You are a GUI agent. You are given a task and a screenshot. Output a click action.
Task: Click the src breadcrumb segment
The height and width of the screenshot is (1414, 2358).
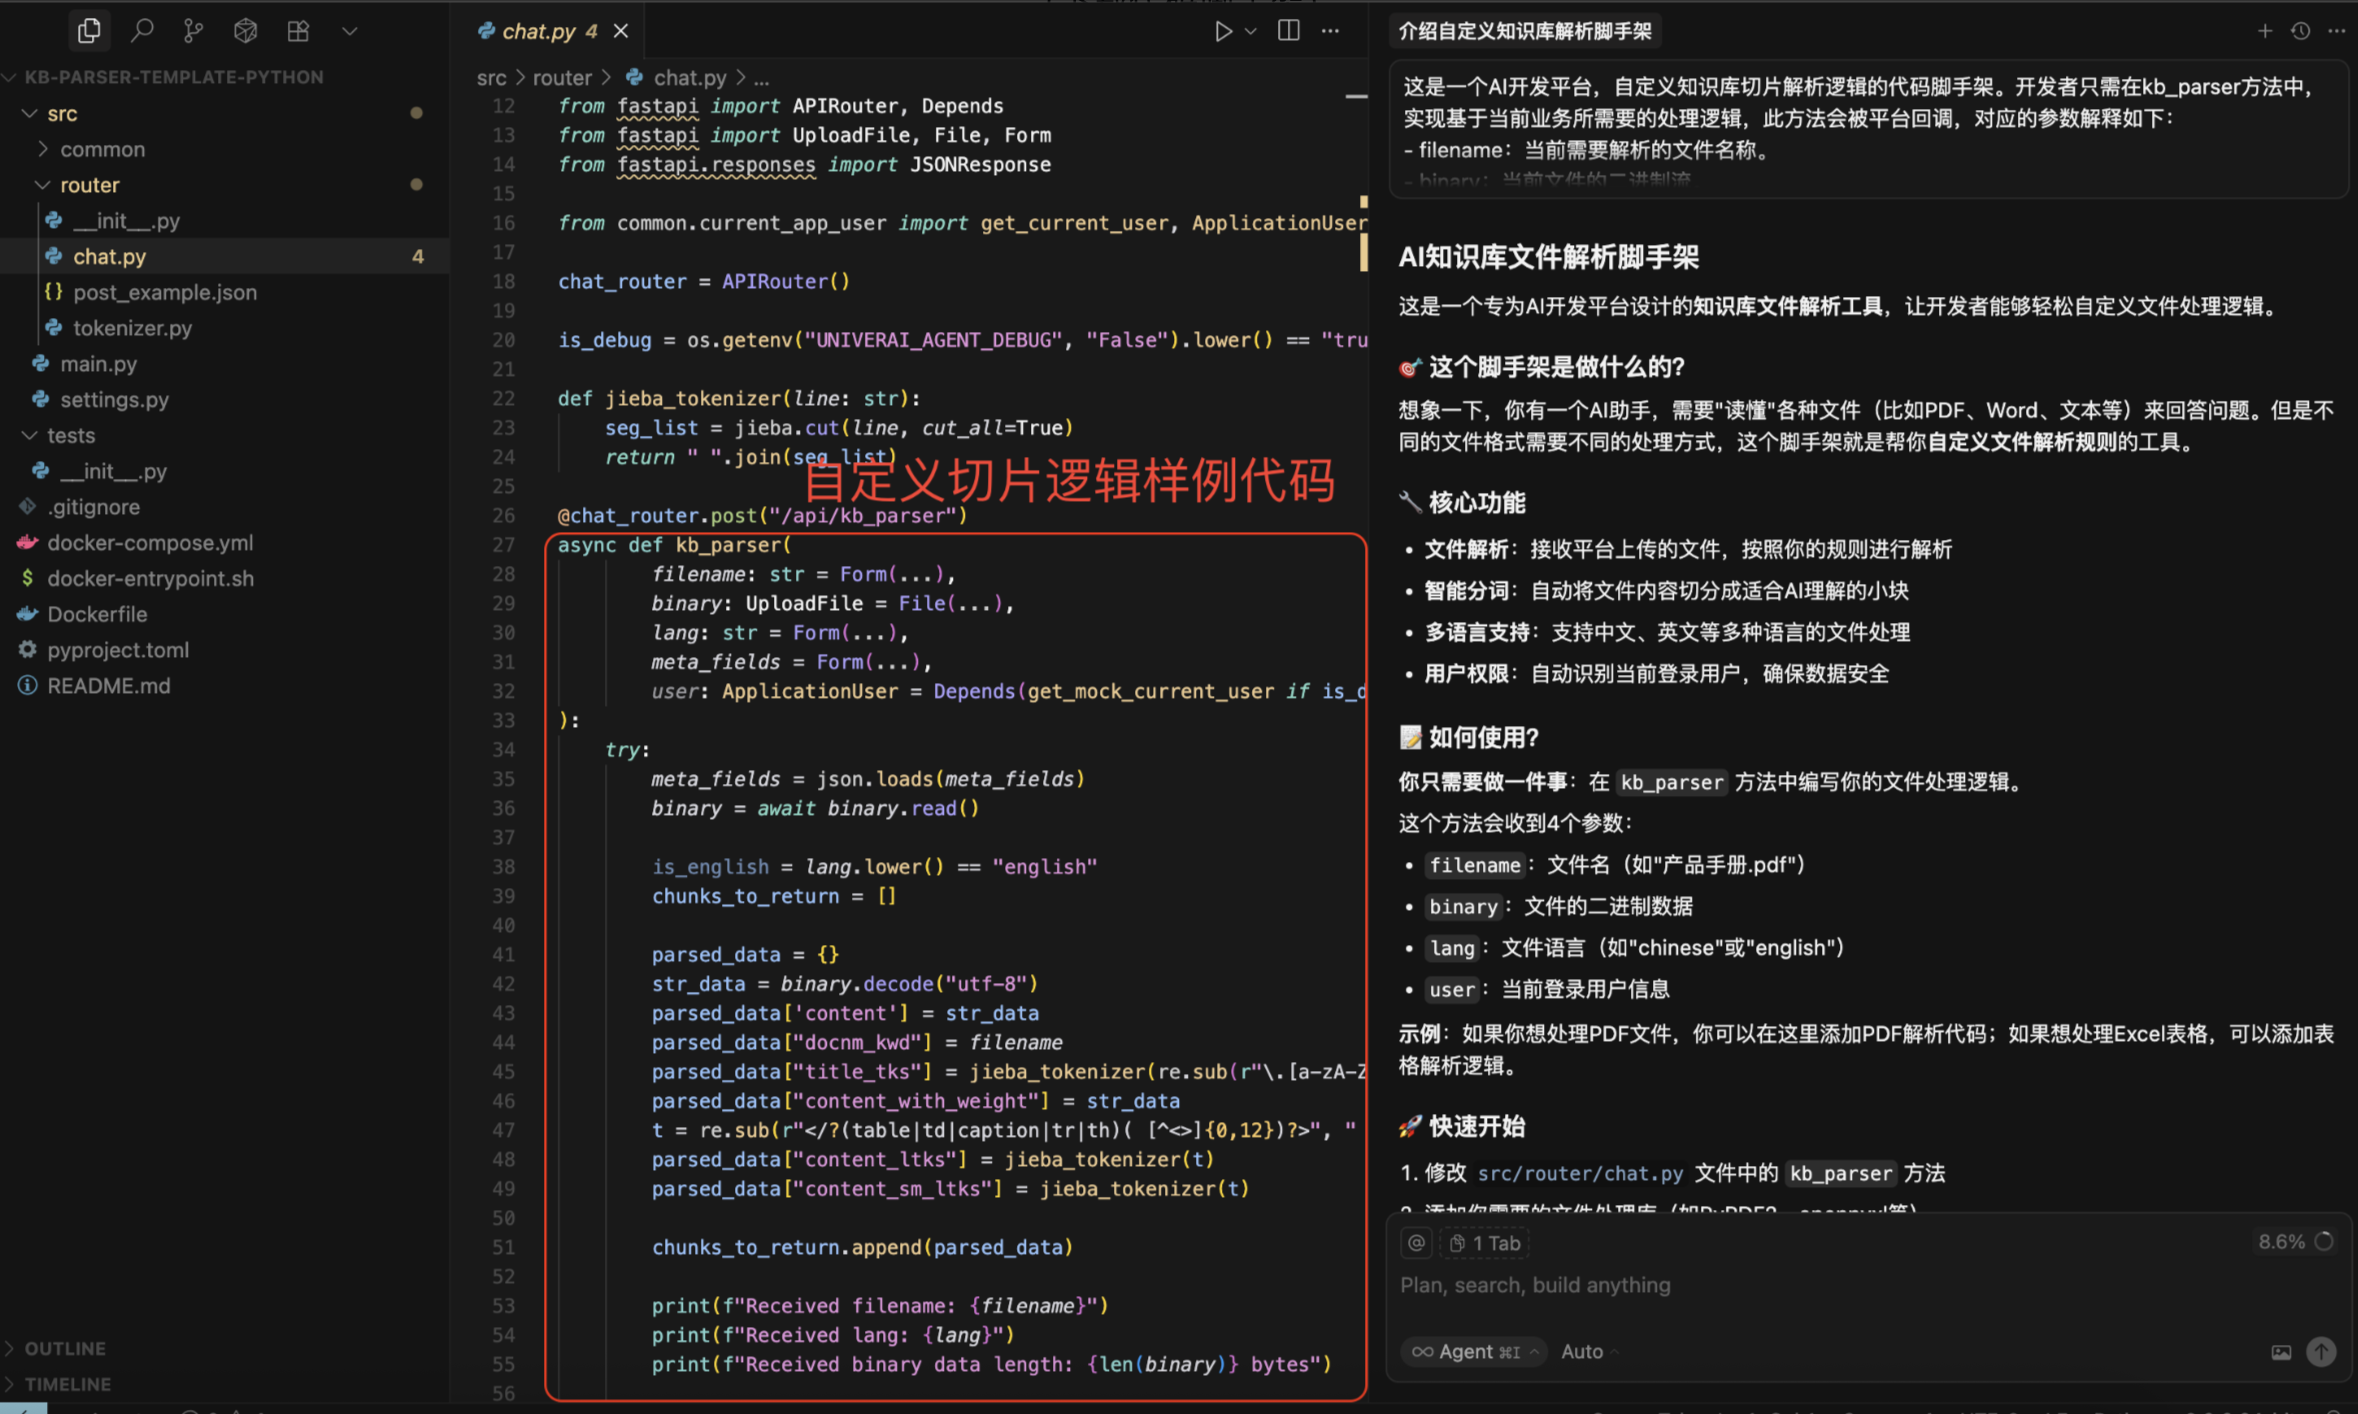pos(491,78)
